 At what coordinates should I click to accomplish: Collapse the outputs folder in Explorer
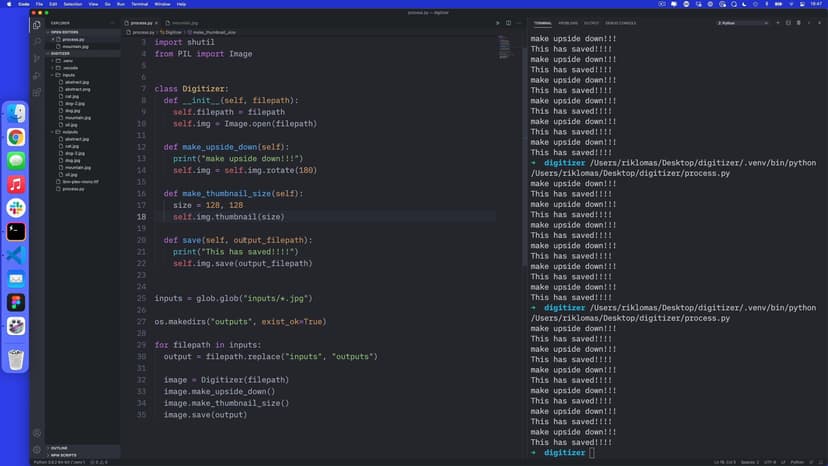pos(70,131)
